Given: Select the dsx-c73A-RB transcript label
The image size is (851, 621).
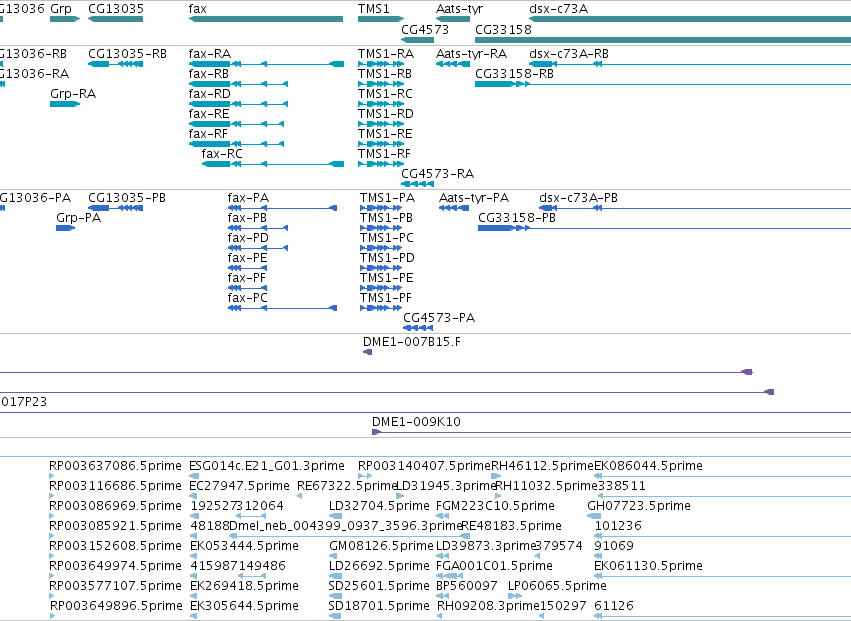Looking at the screenshot, I should 569,54.
